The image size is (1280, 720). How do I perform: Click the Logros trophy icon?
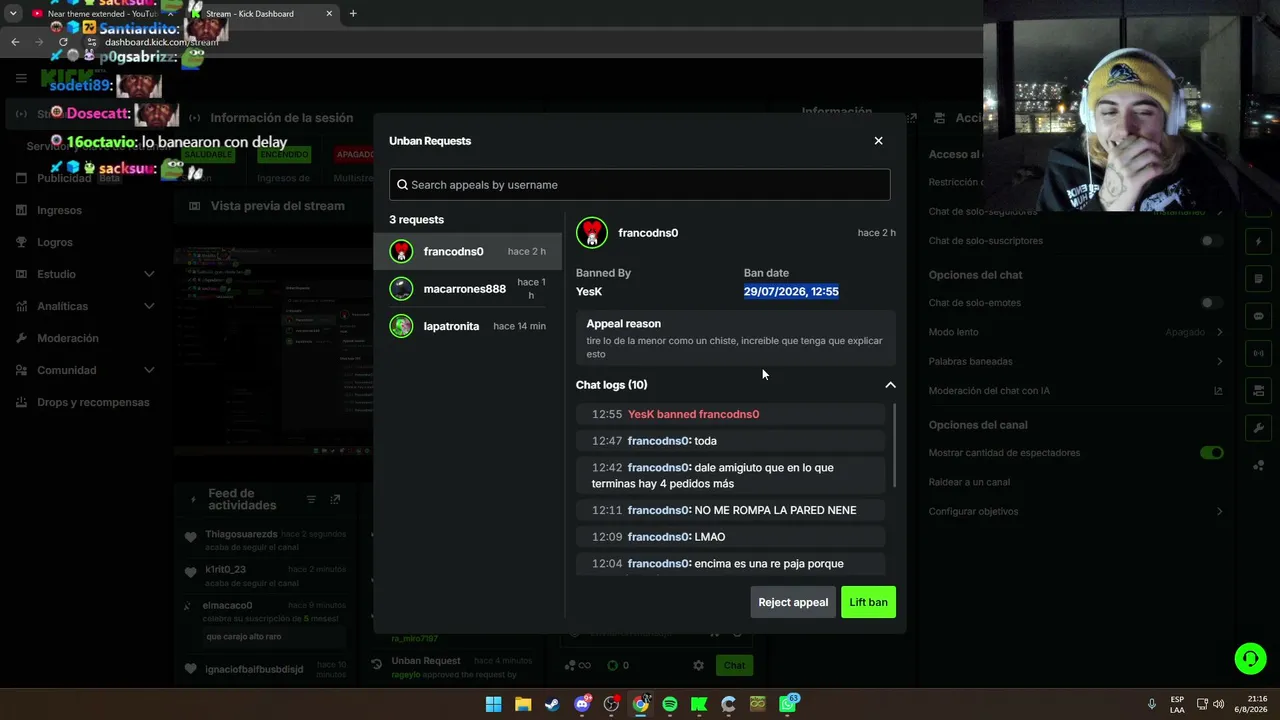[x=21, y=242]
